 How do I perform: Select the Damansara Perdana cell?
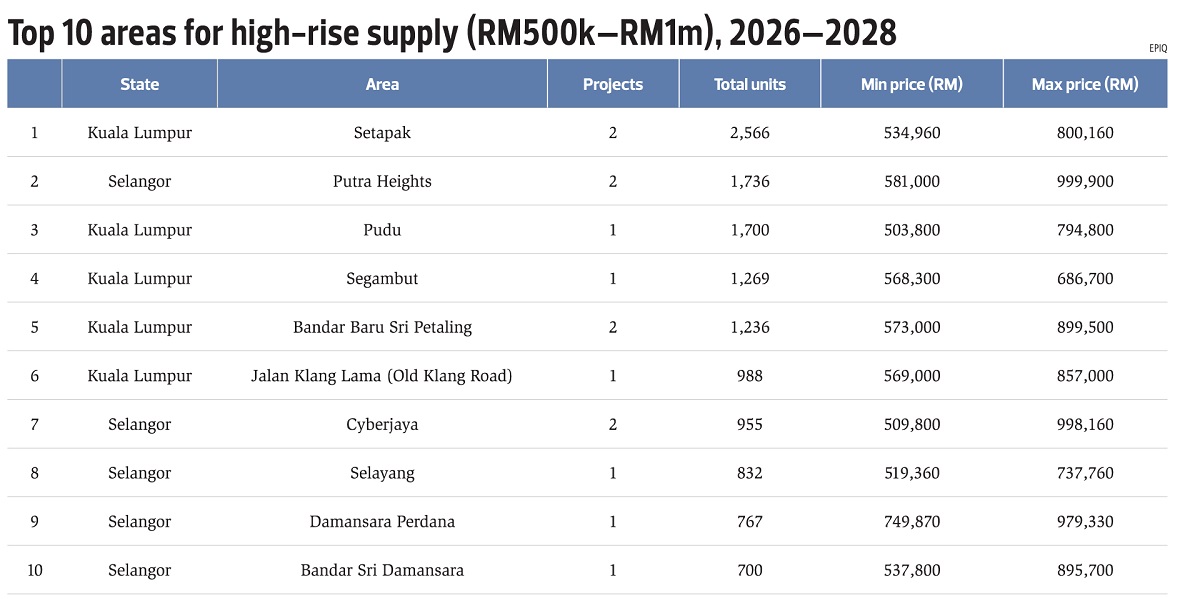point(382,521)
